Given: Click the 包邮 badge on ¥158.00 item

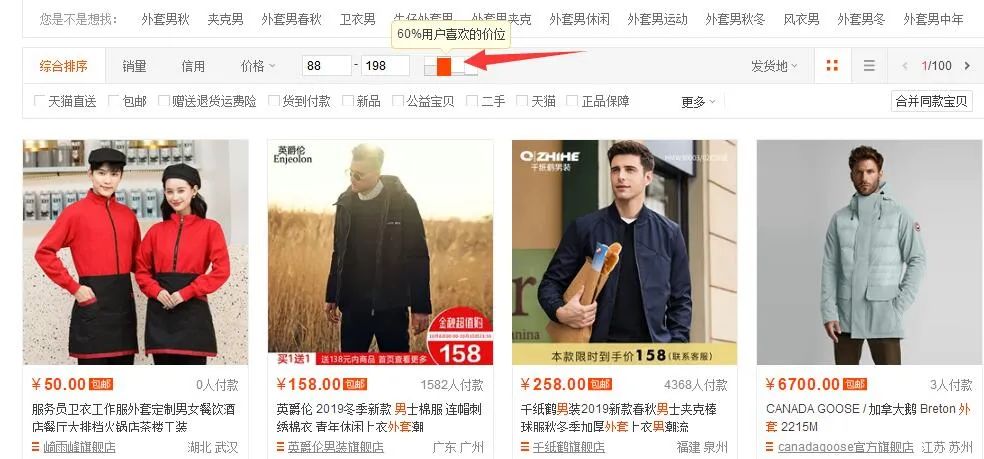Looking at the screenshot, I should click(x=355, y=384).
